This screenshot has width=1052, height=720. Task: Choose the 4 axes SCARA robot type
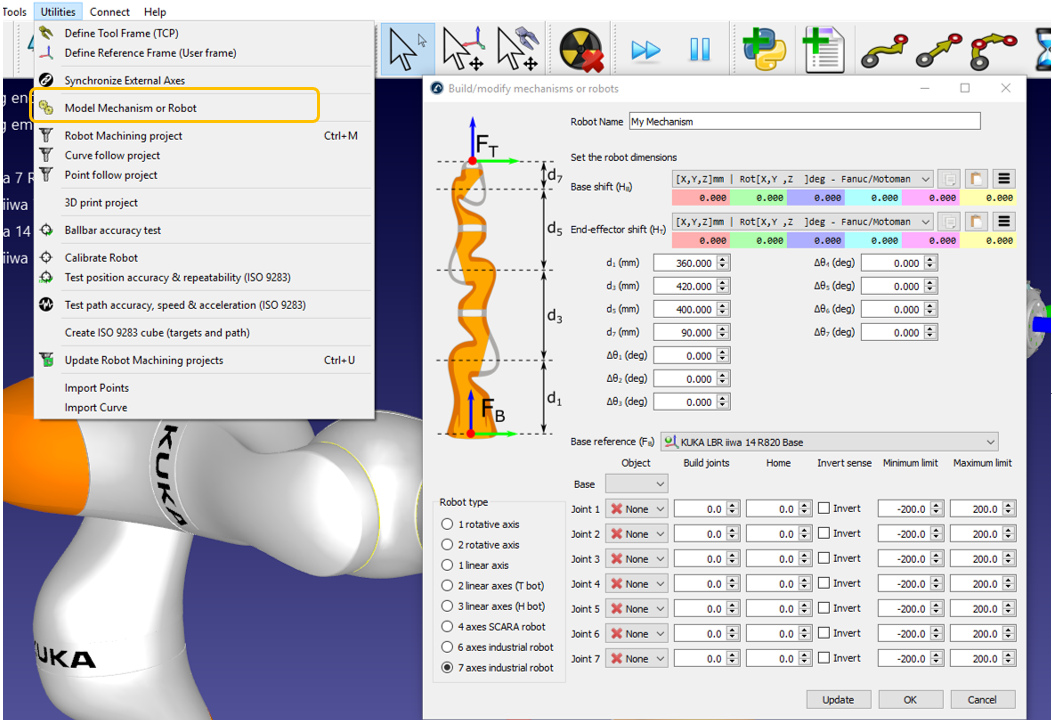click(x=447, y=627)
